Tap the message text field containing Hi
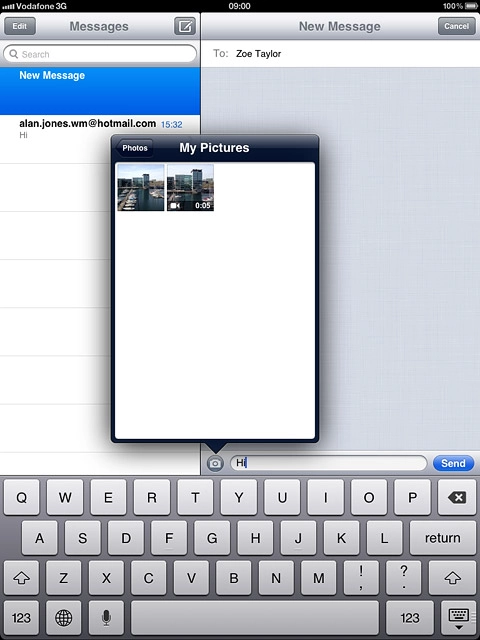This screenshot has width=480, height=640. (x=329, y=463)
